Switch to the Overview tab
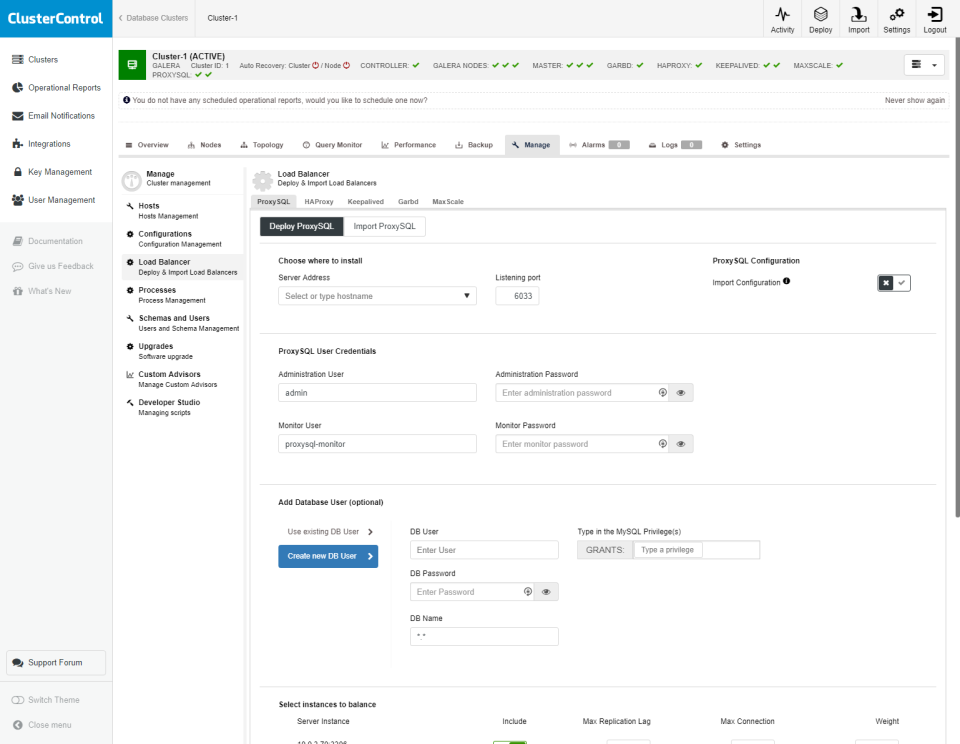Screen dimensions: 960x744 [147, 145]
